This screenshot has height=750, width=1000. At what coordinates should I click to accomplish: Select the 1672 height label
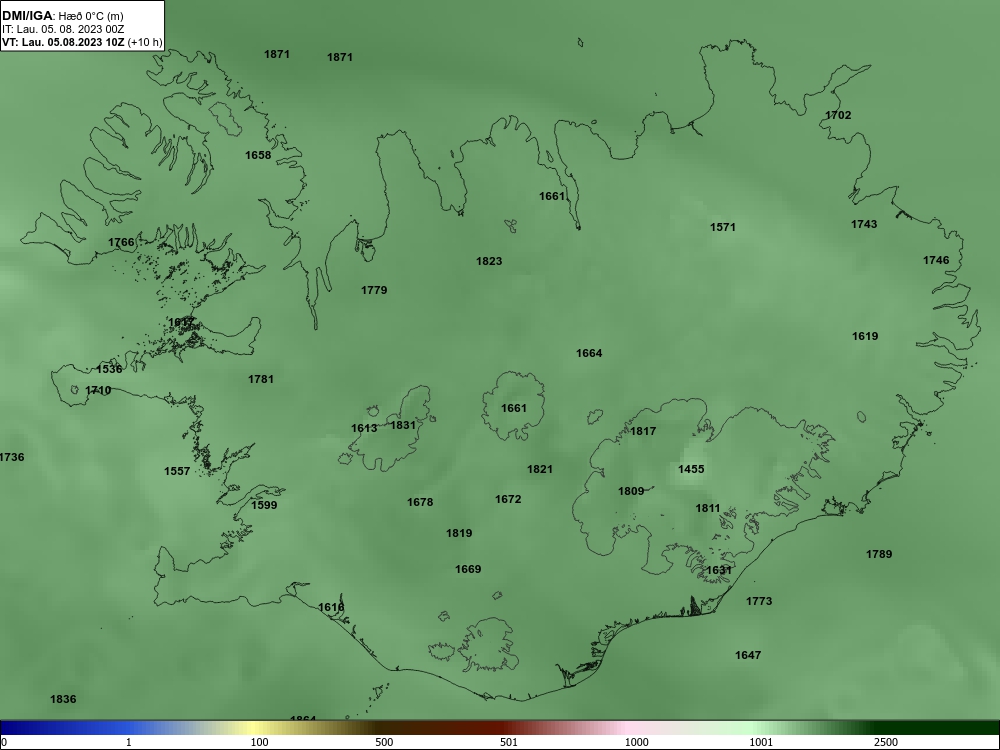coord(508,499)
